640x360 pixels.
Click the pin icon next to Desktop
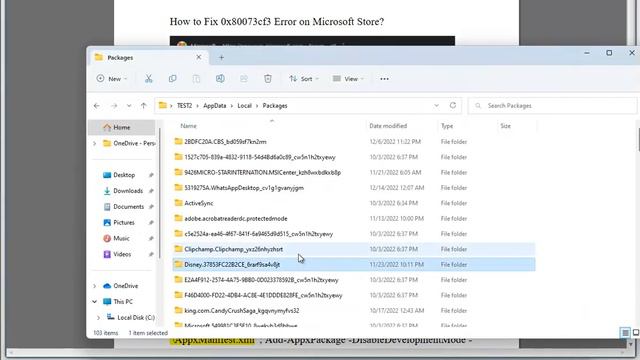(x=151, y=175)
